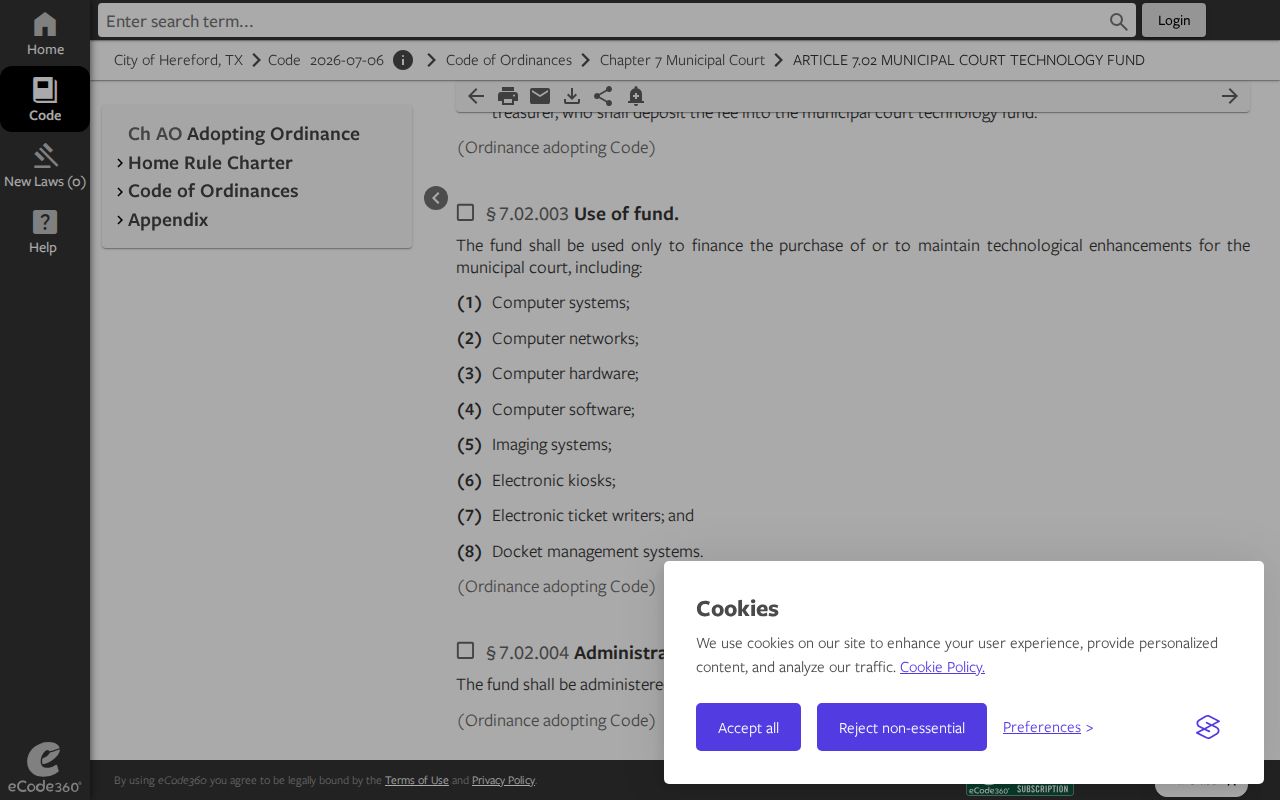
Task: Click the eCode360 logo
Action: click(x=44, y=768)
